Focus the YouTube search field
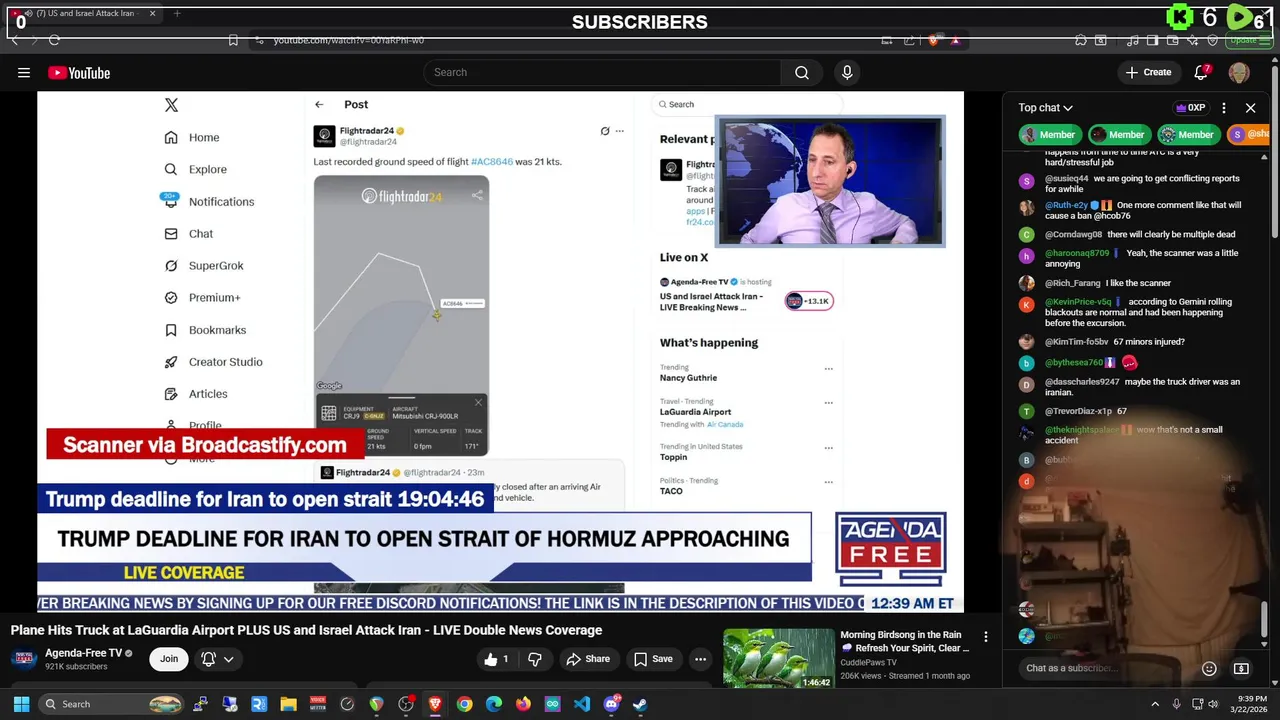This screenshot has height=720, width=1280. (x=603, y=72)
